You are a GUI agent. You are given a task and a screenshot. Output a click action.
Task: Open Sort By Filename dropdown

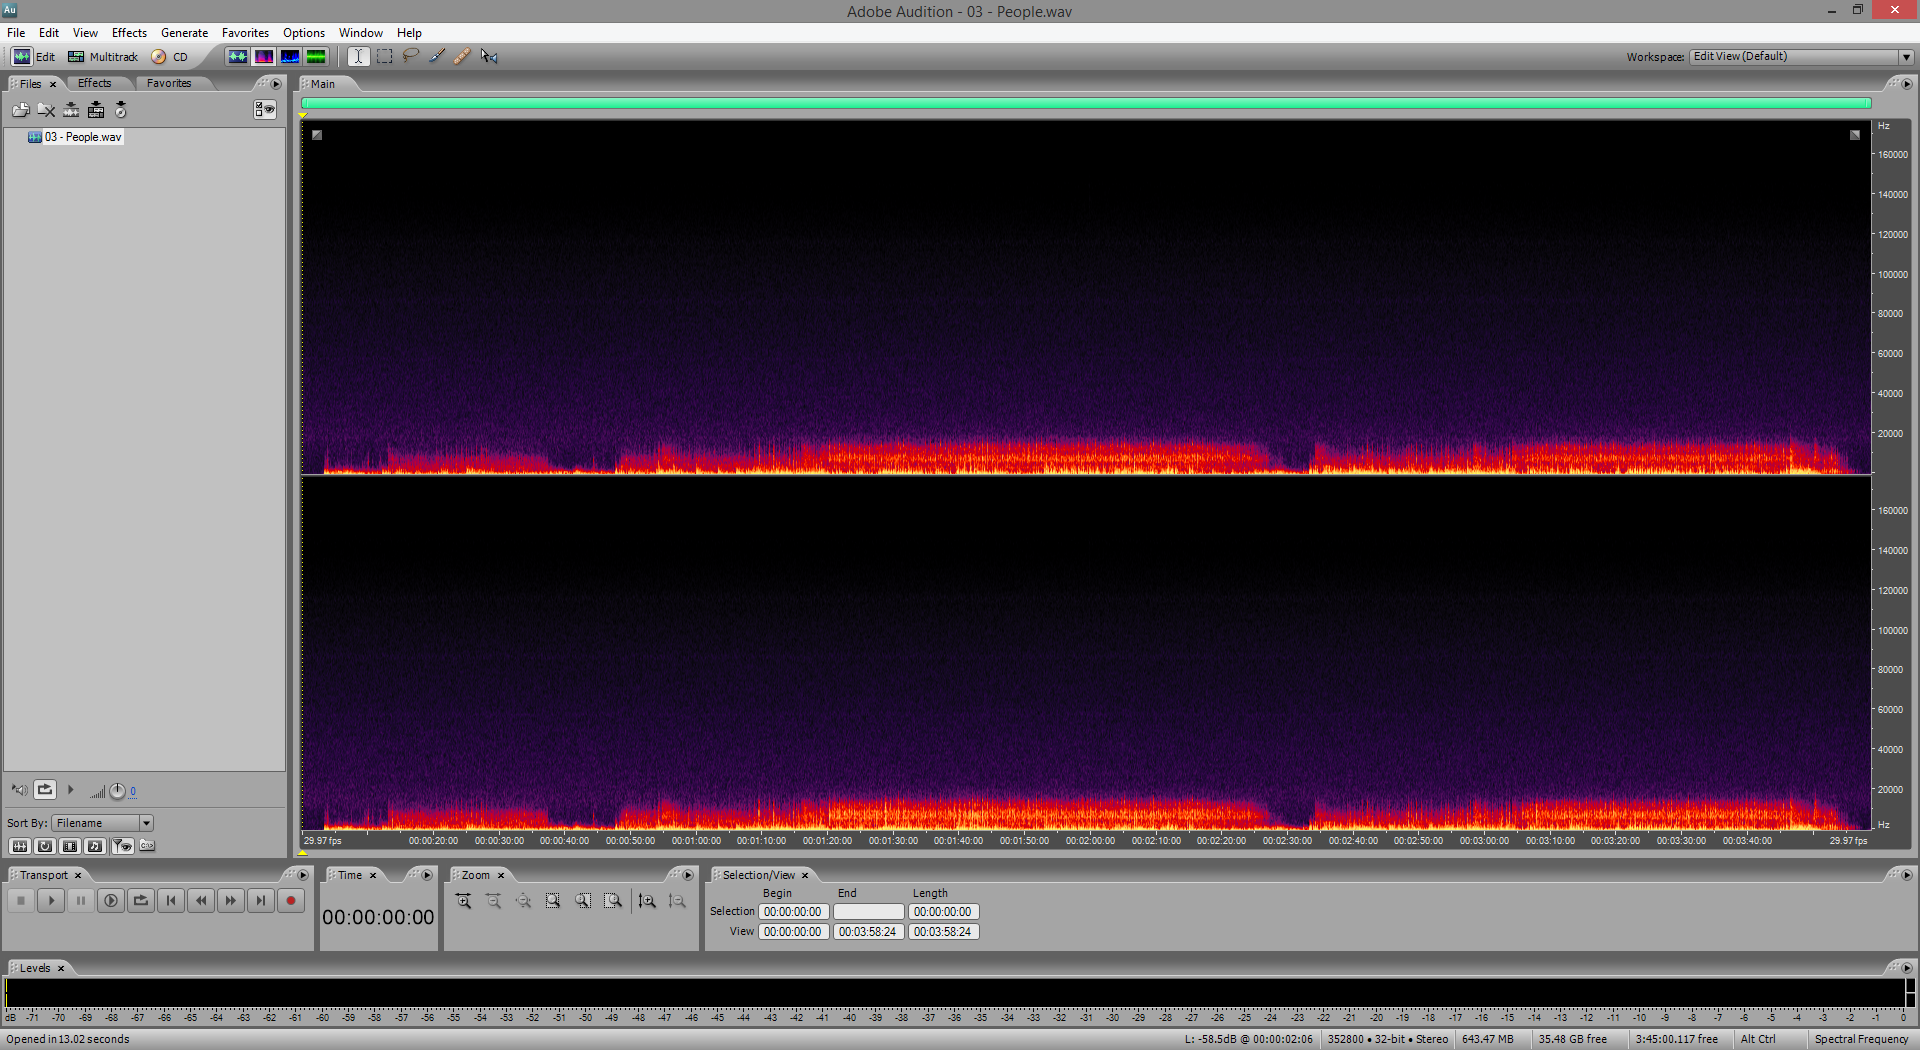(103, 823)
